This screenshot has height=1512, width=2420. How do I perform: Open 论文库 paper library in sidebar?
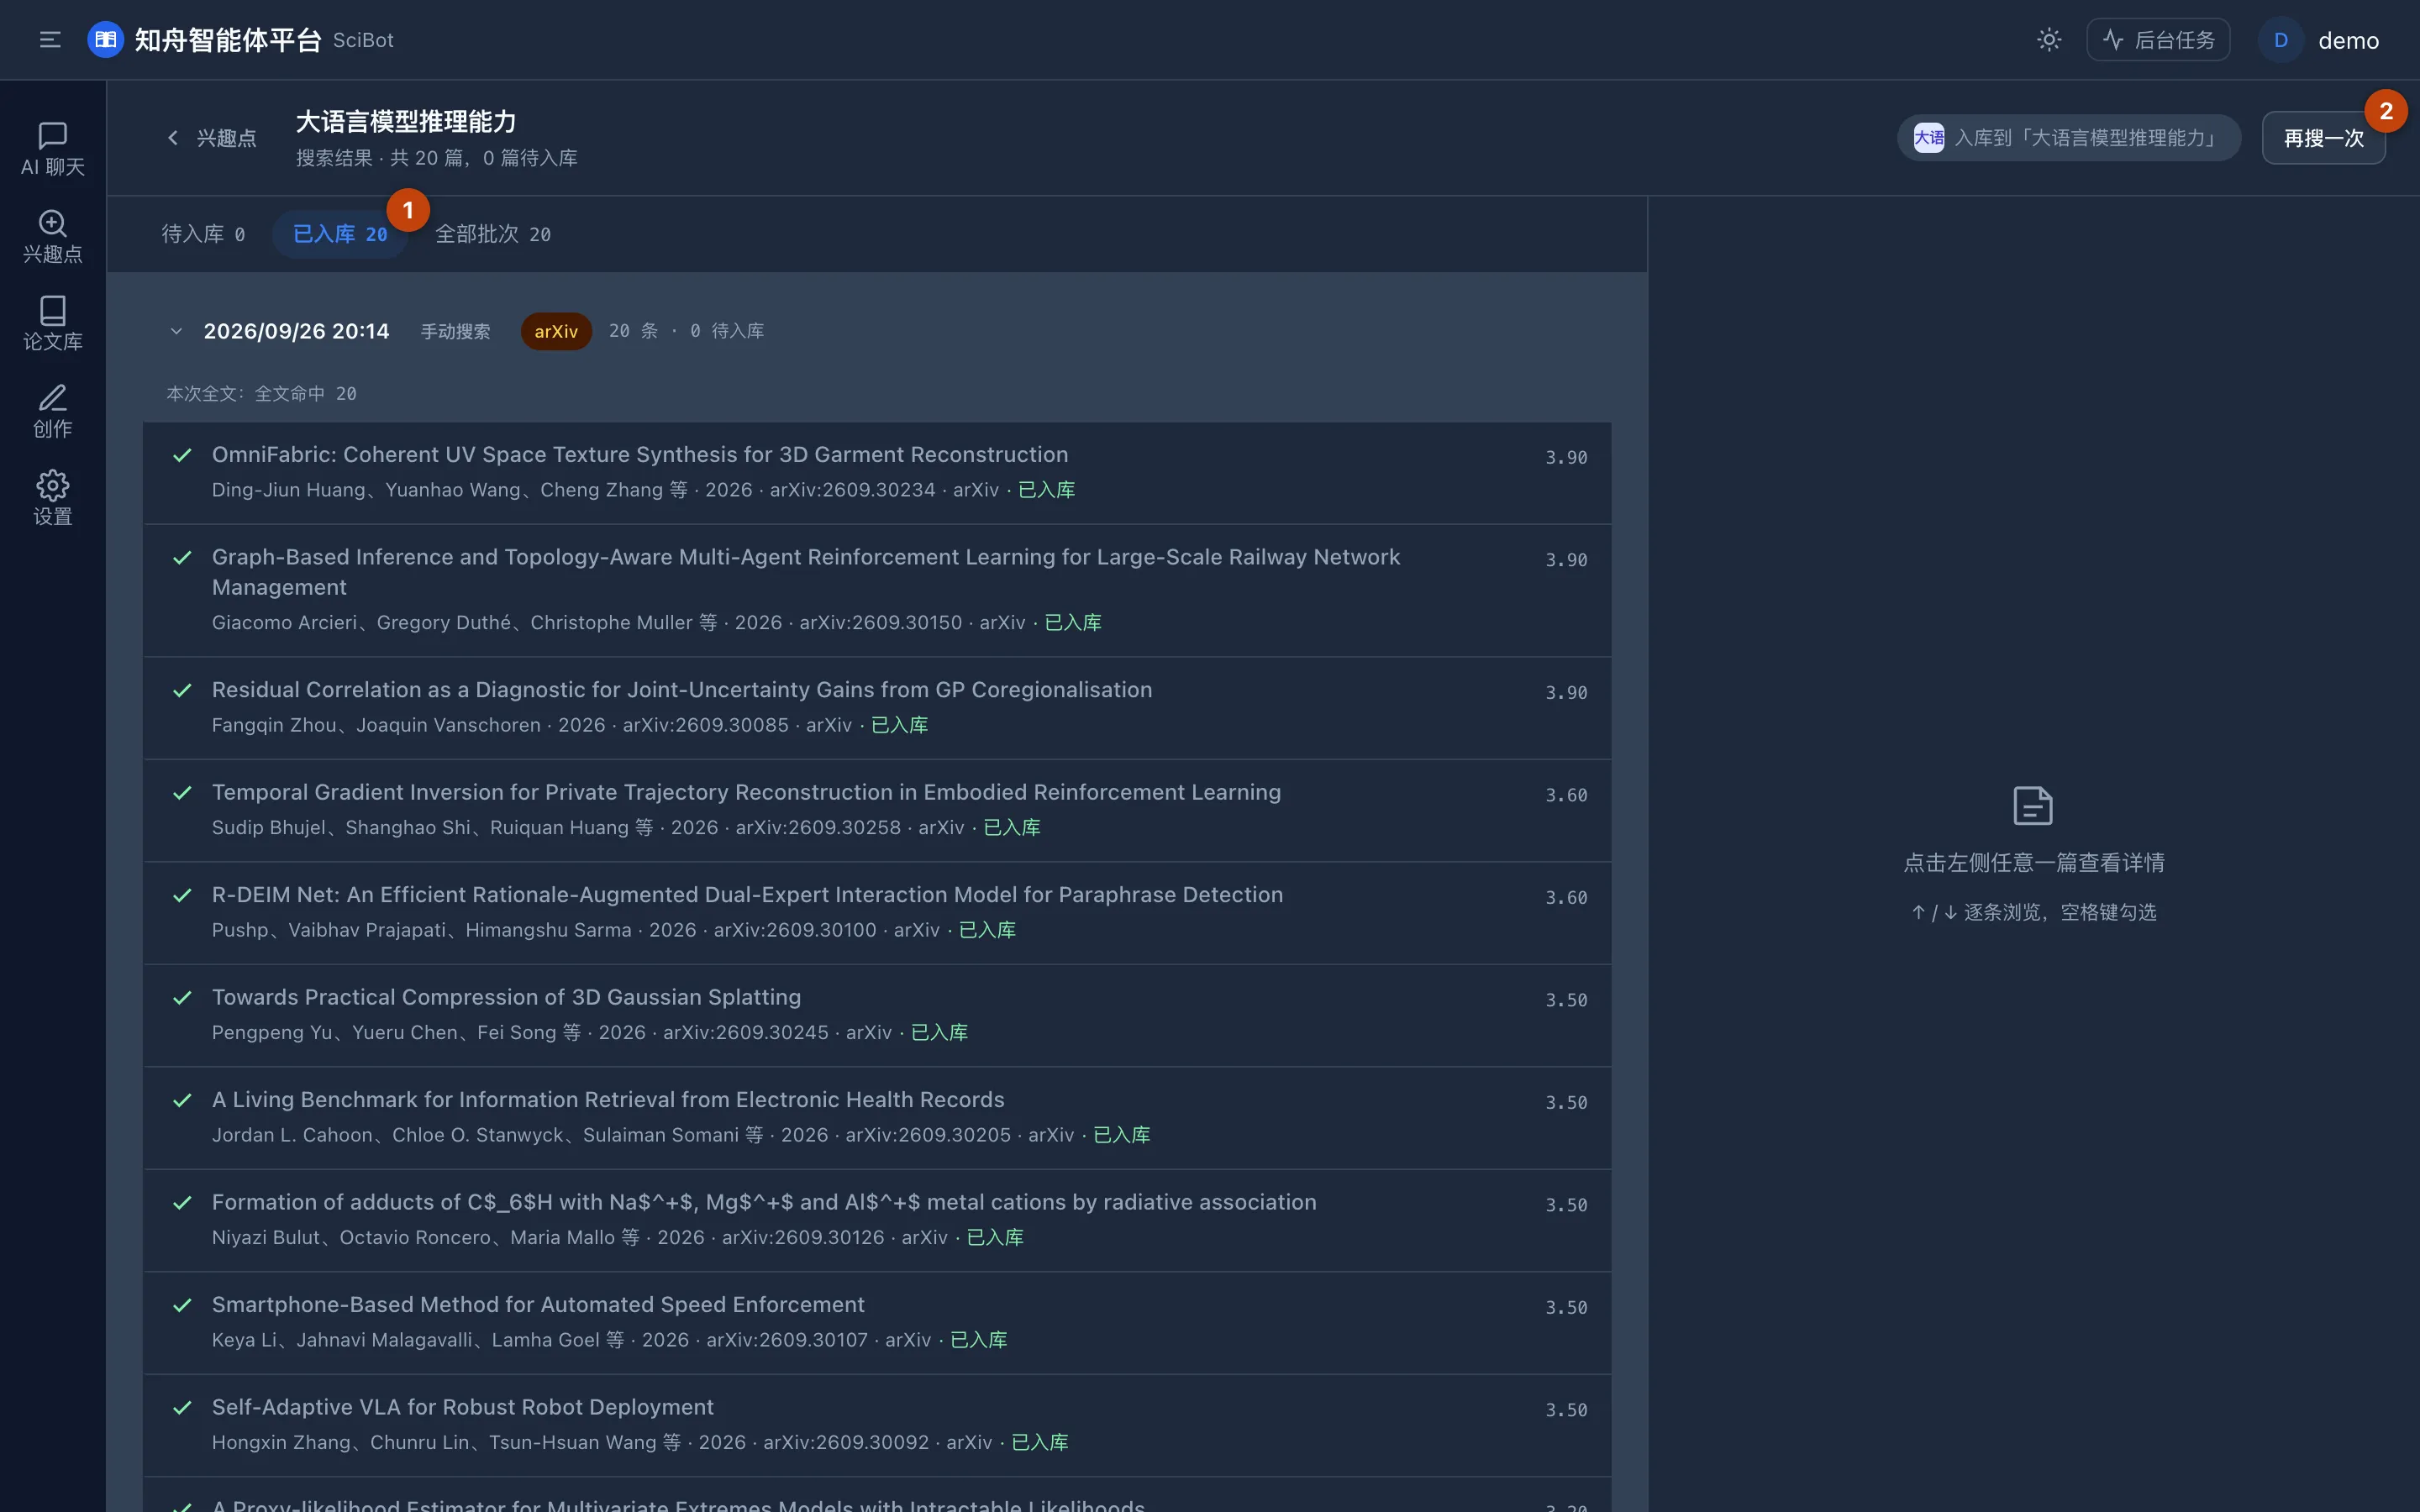[x=52, y=324]
